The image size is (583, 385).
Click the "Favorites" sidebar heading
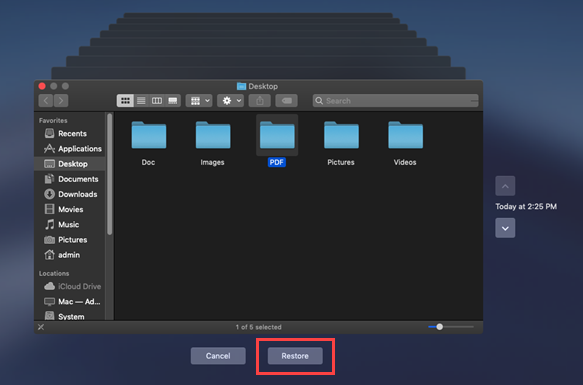point(53,121)
